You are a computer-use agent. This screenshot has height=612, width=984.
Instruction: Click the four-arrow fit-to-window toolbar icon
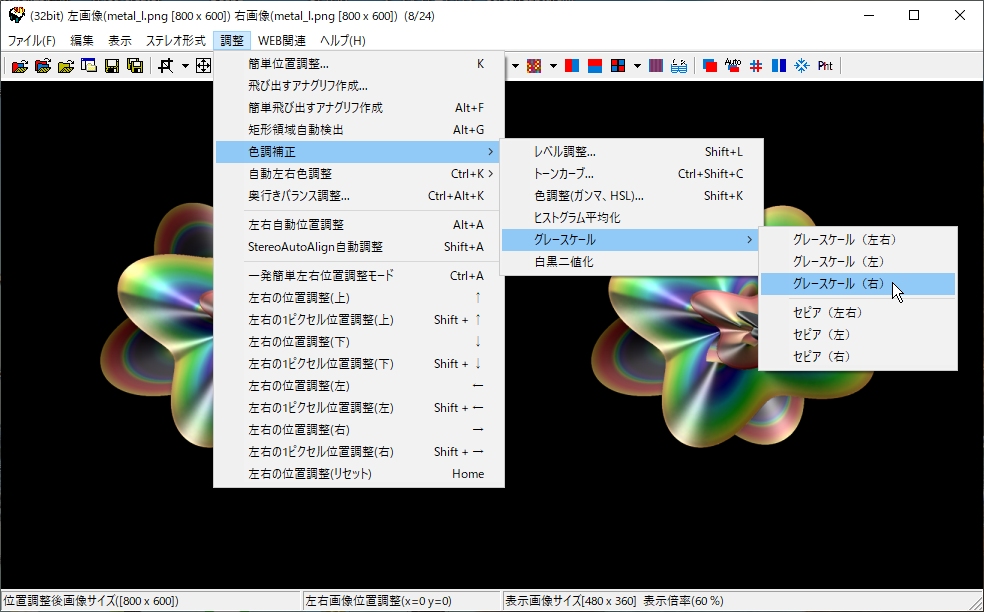tap(203, 66)
